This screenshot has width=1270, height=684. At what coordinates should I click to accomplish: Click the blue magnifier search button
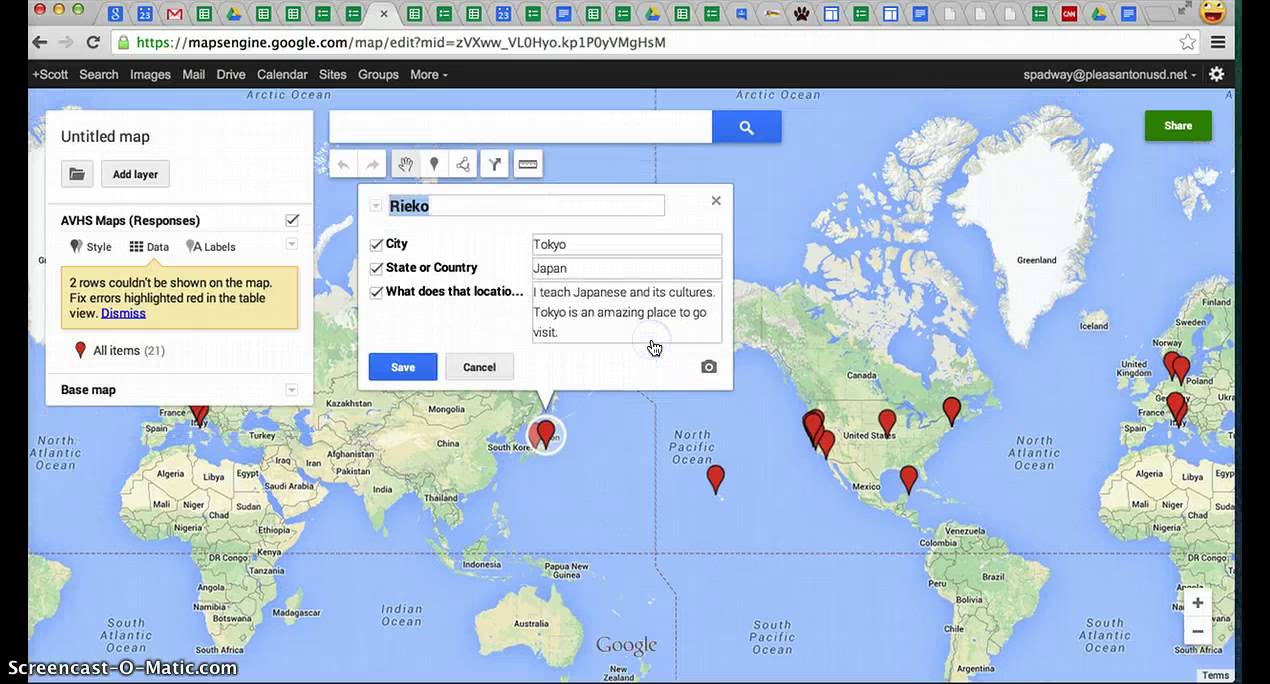(746, 127)
